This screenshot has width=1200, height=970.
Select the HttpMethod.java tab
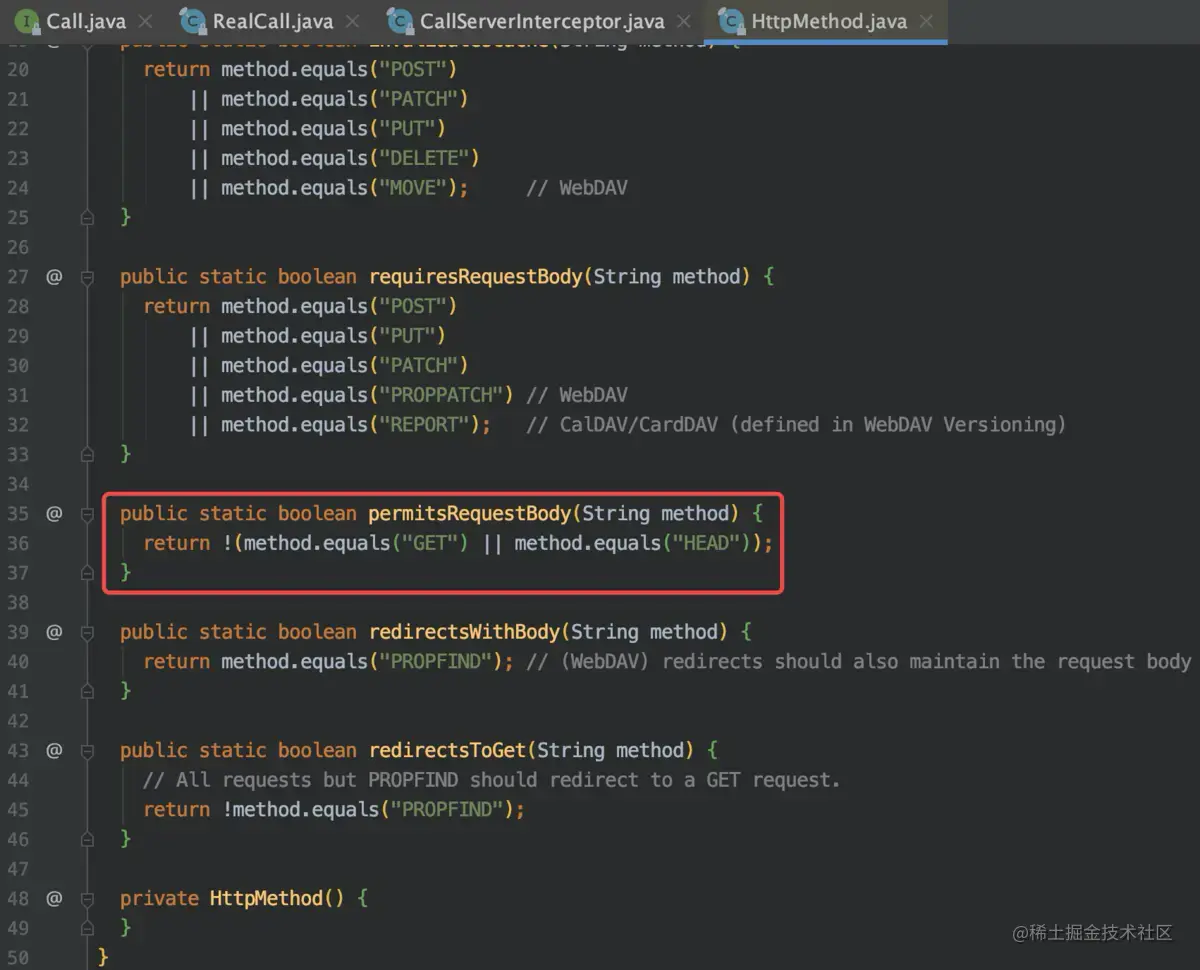(827, 21)
